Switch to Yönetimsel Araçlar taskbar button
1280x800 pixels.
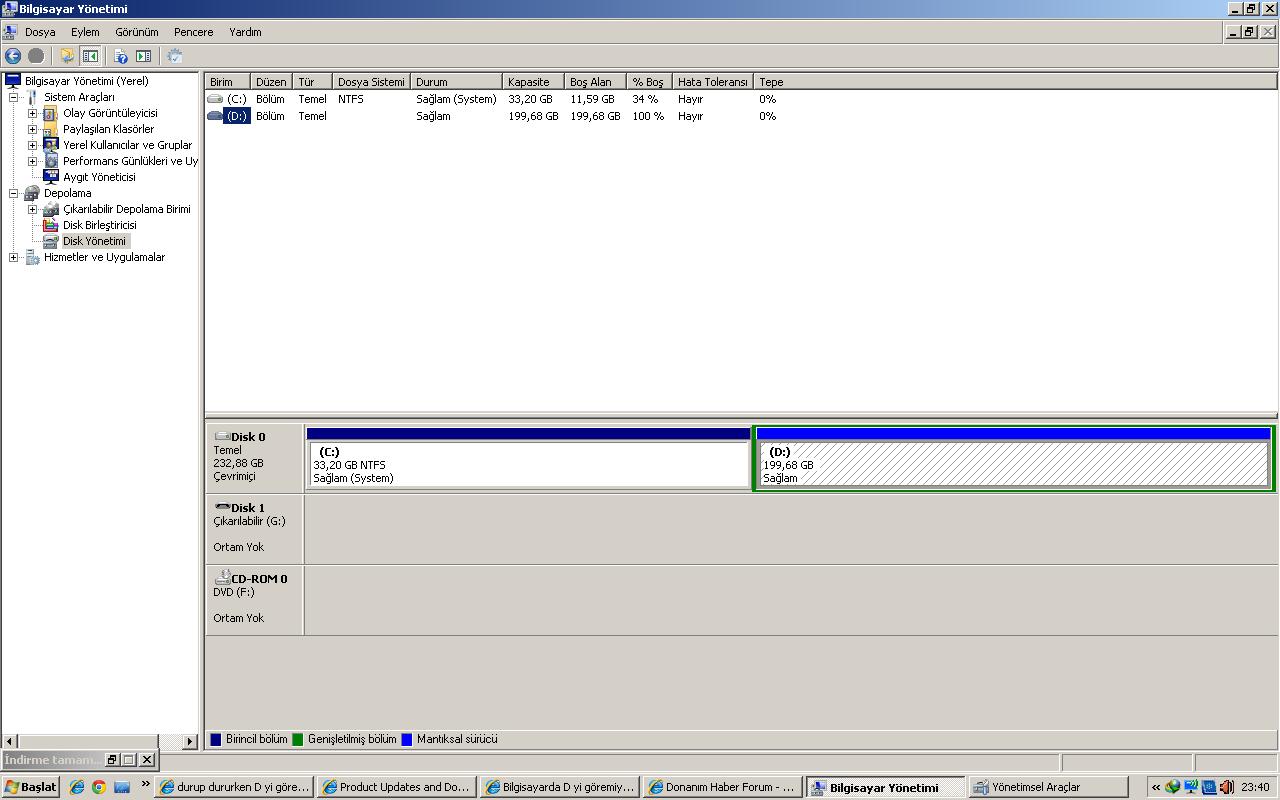pyautogui.click(x=1048, y=787)
